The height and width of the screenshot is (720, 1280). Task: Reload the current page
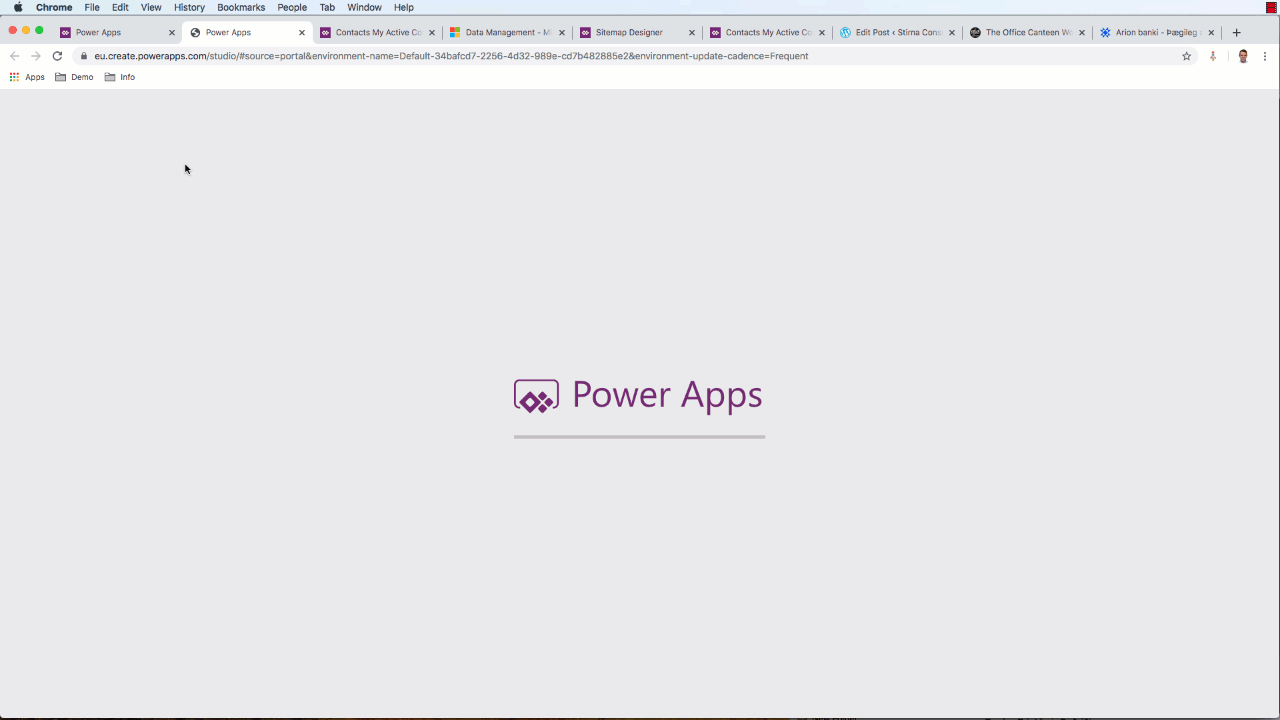(x=57, y=56)
